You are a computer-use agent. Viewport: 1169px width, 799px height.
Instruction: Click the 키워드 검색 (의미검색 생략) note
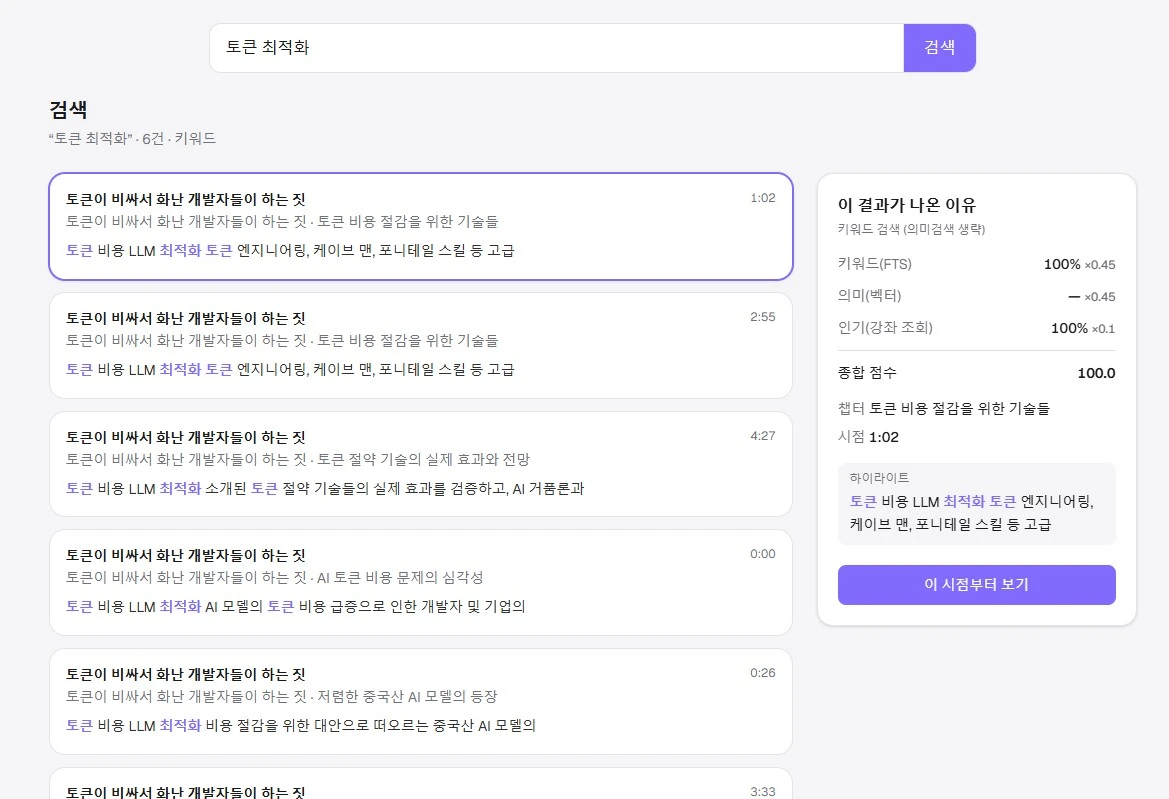[x=911, y=230]
